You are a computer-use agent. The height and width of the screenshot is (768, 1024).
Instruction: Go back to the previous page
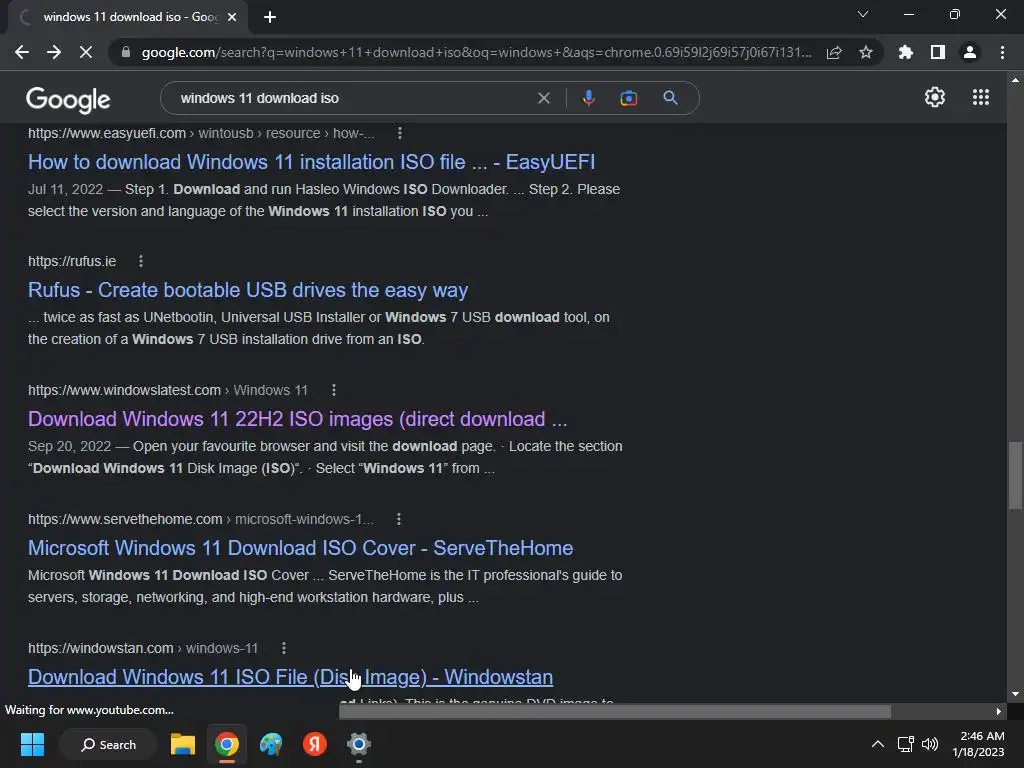(22, 52)
